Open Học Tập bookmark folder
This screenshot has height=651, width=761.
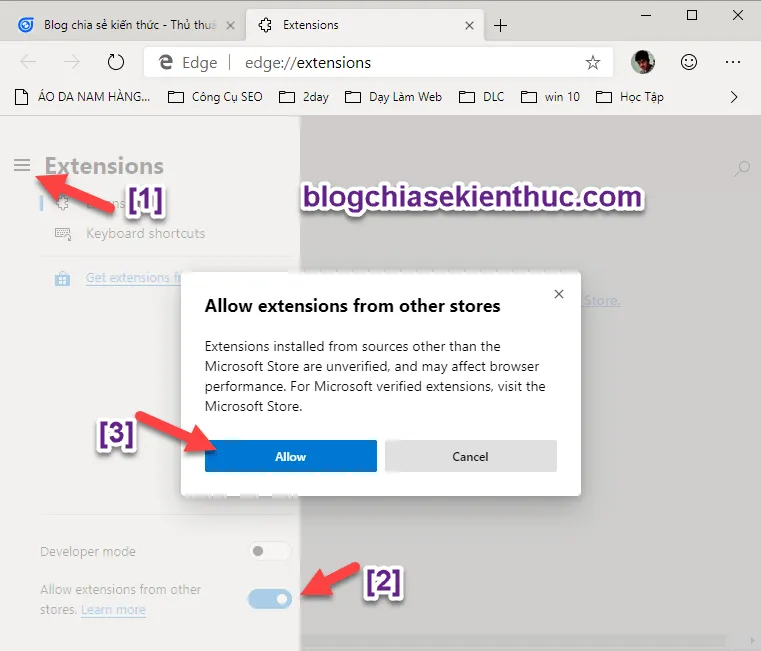(629, 97)
